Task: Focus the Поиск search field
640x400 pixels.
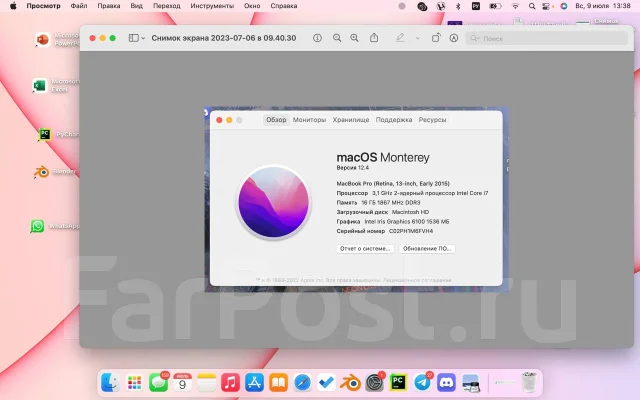Action: point(547,38)
